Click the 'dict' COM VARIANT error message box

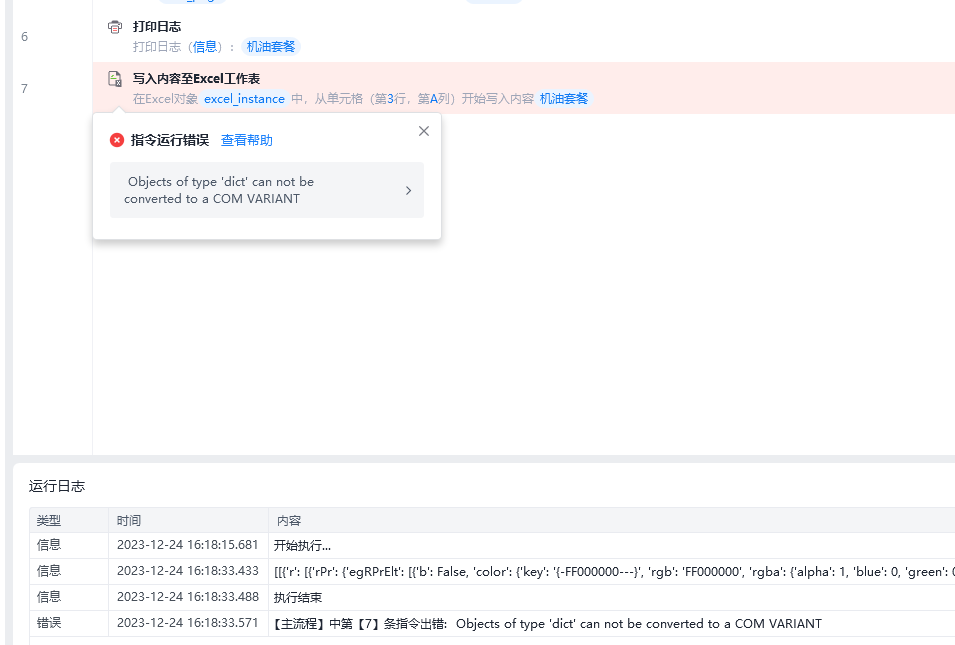tap(267, 190)
